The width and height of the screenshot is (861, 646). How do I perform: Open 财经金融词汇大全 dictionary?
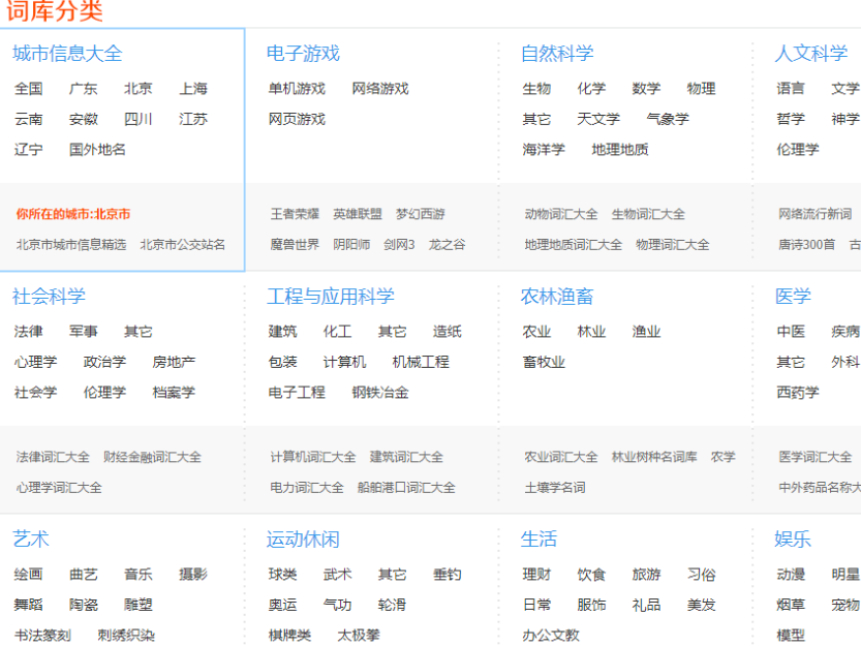pyautogui.click(x=153, y=456)
